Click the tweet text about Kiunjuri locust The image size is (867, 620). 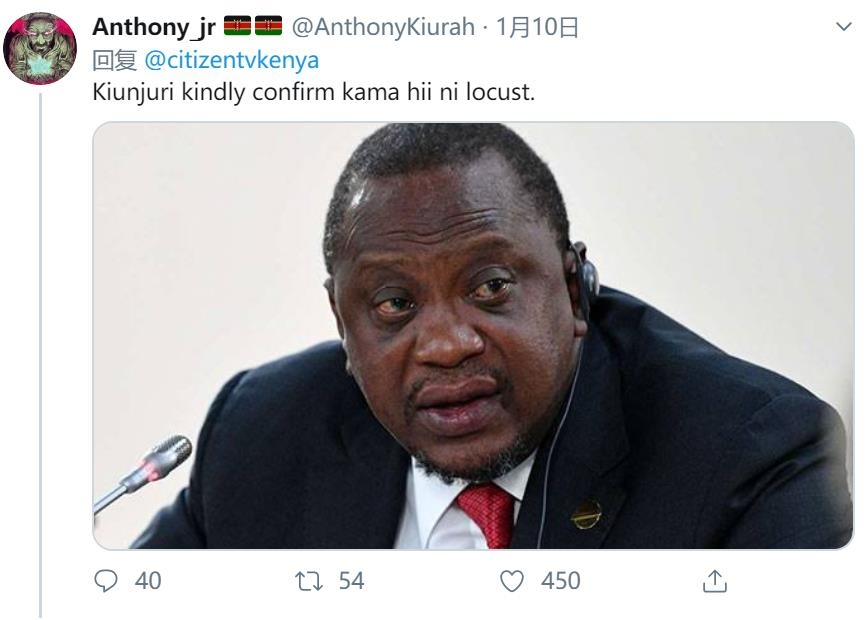click(314, 92)
